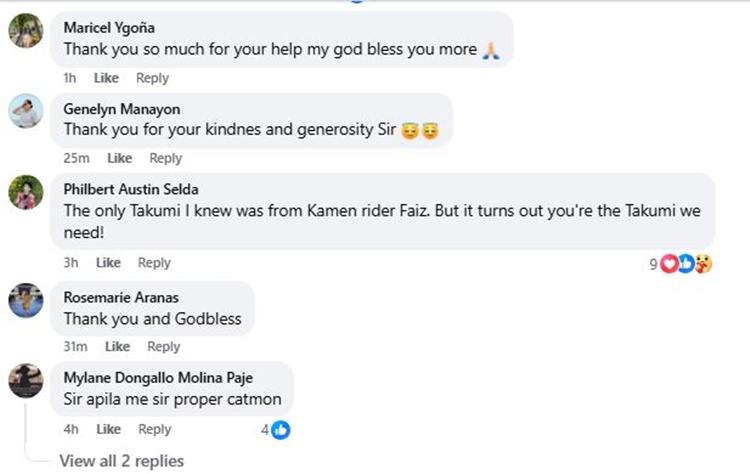Reply to Maricel Ygoña's comment
This screenshot has width=750, height=474.
(x=152, y=78)
